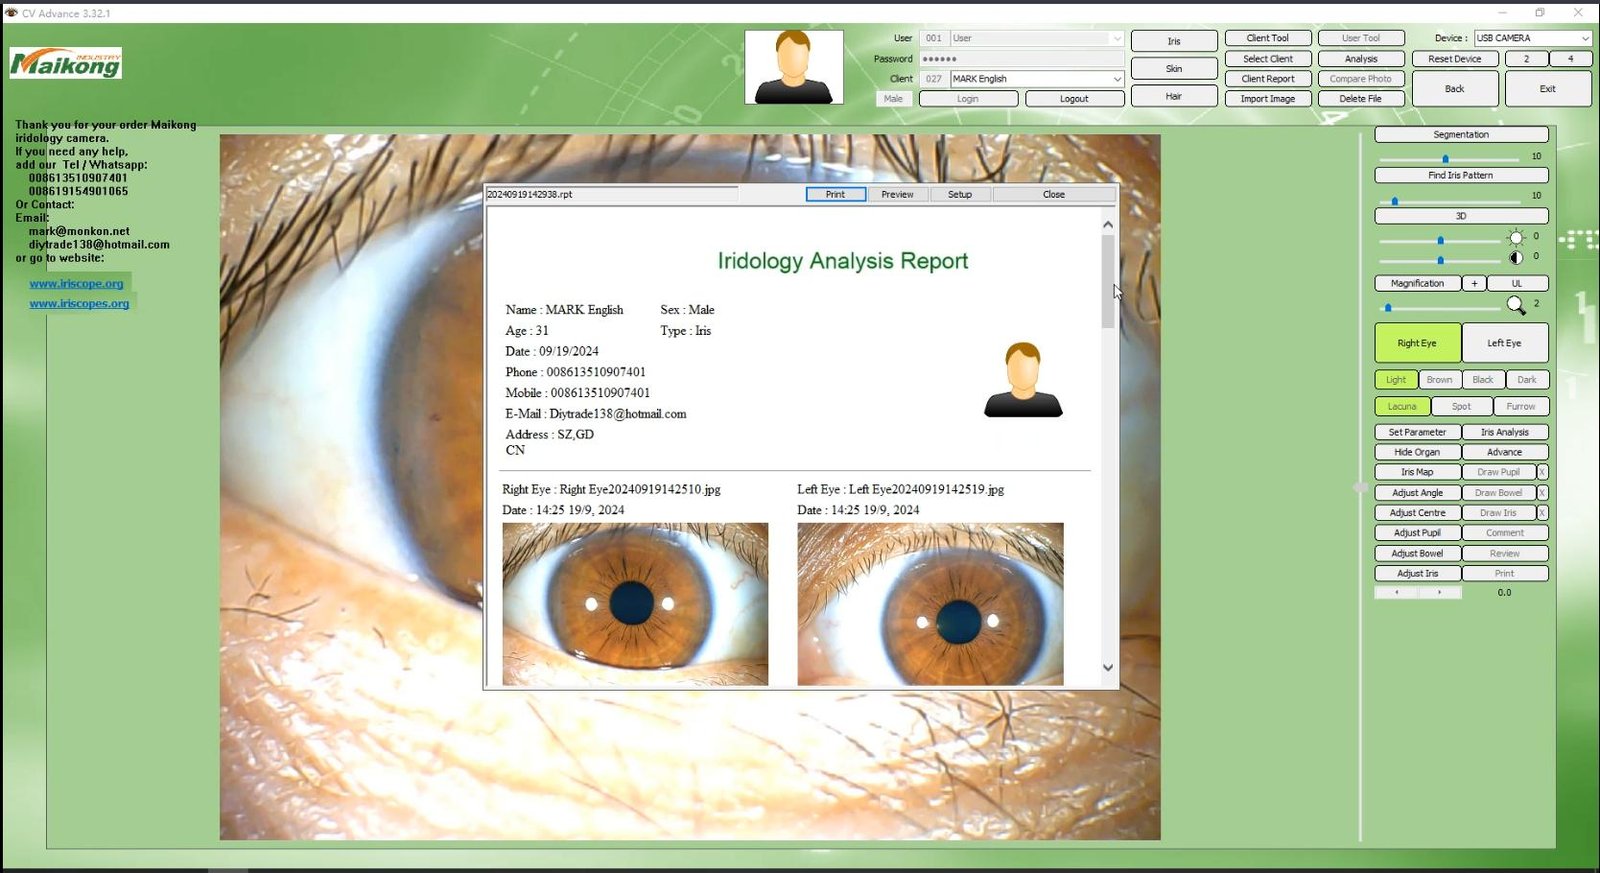Click the avatar picture inside the report
Image resolution: width=1600 pixels, height=873 pixels.
(1023, 379)
